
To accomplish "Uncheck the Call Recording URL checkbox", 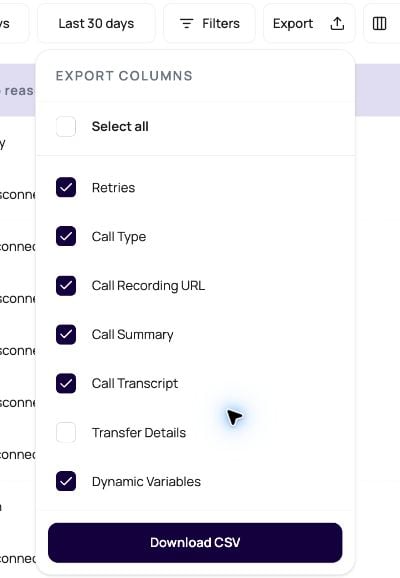I will (66, 286).
